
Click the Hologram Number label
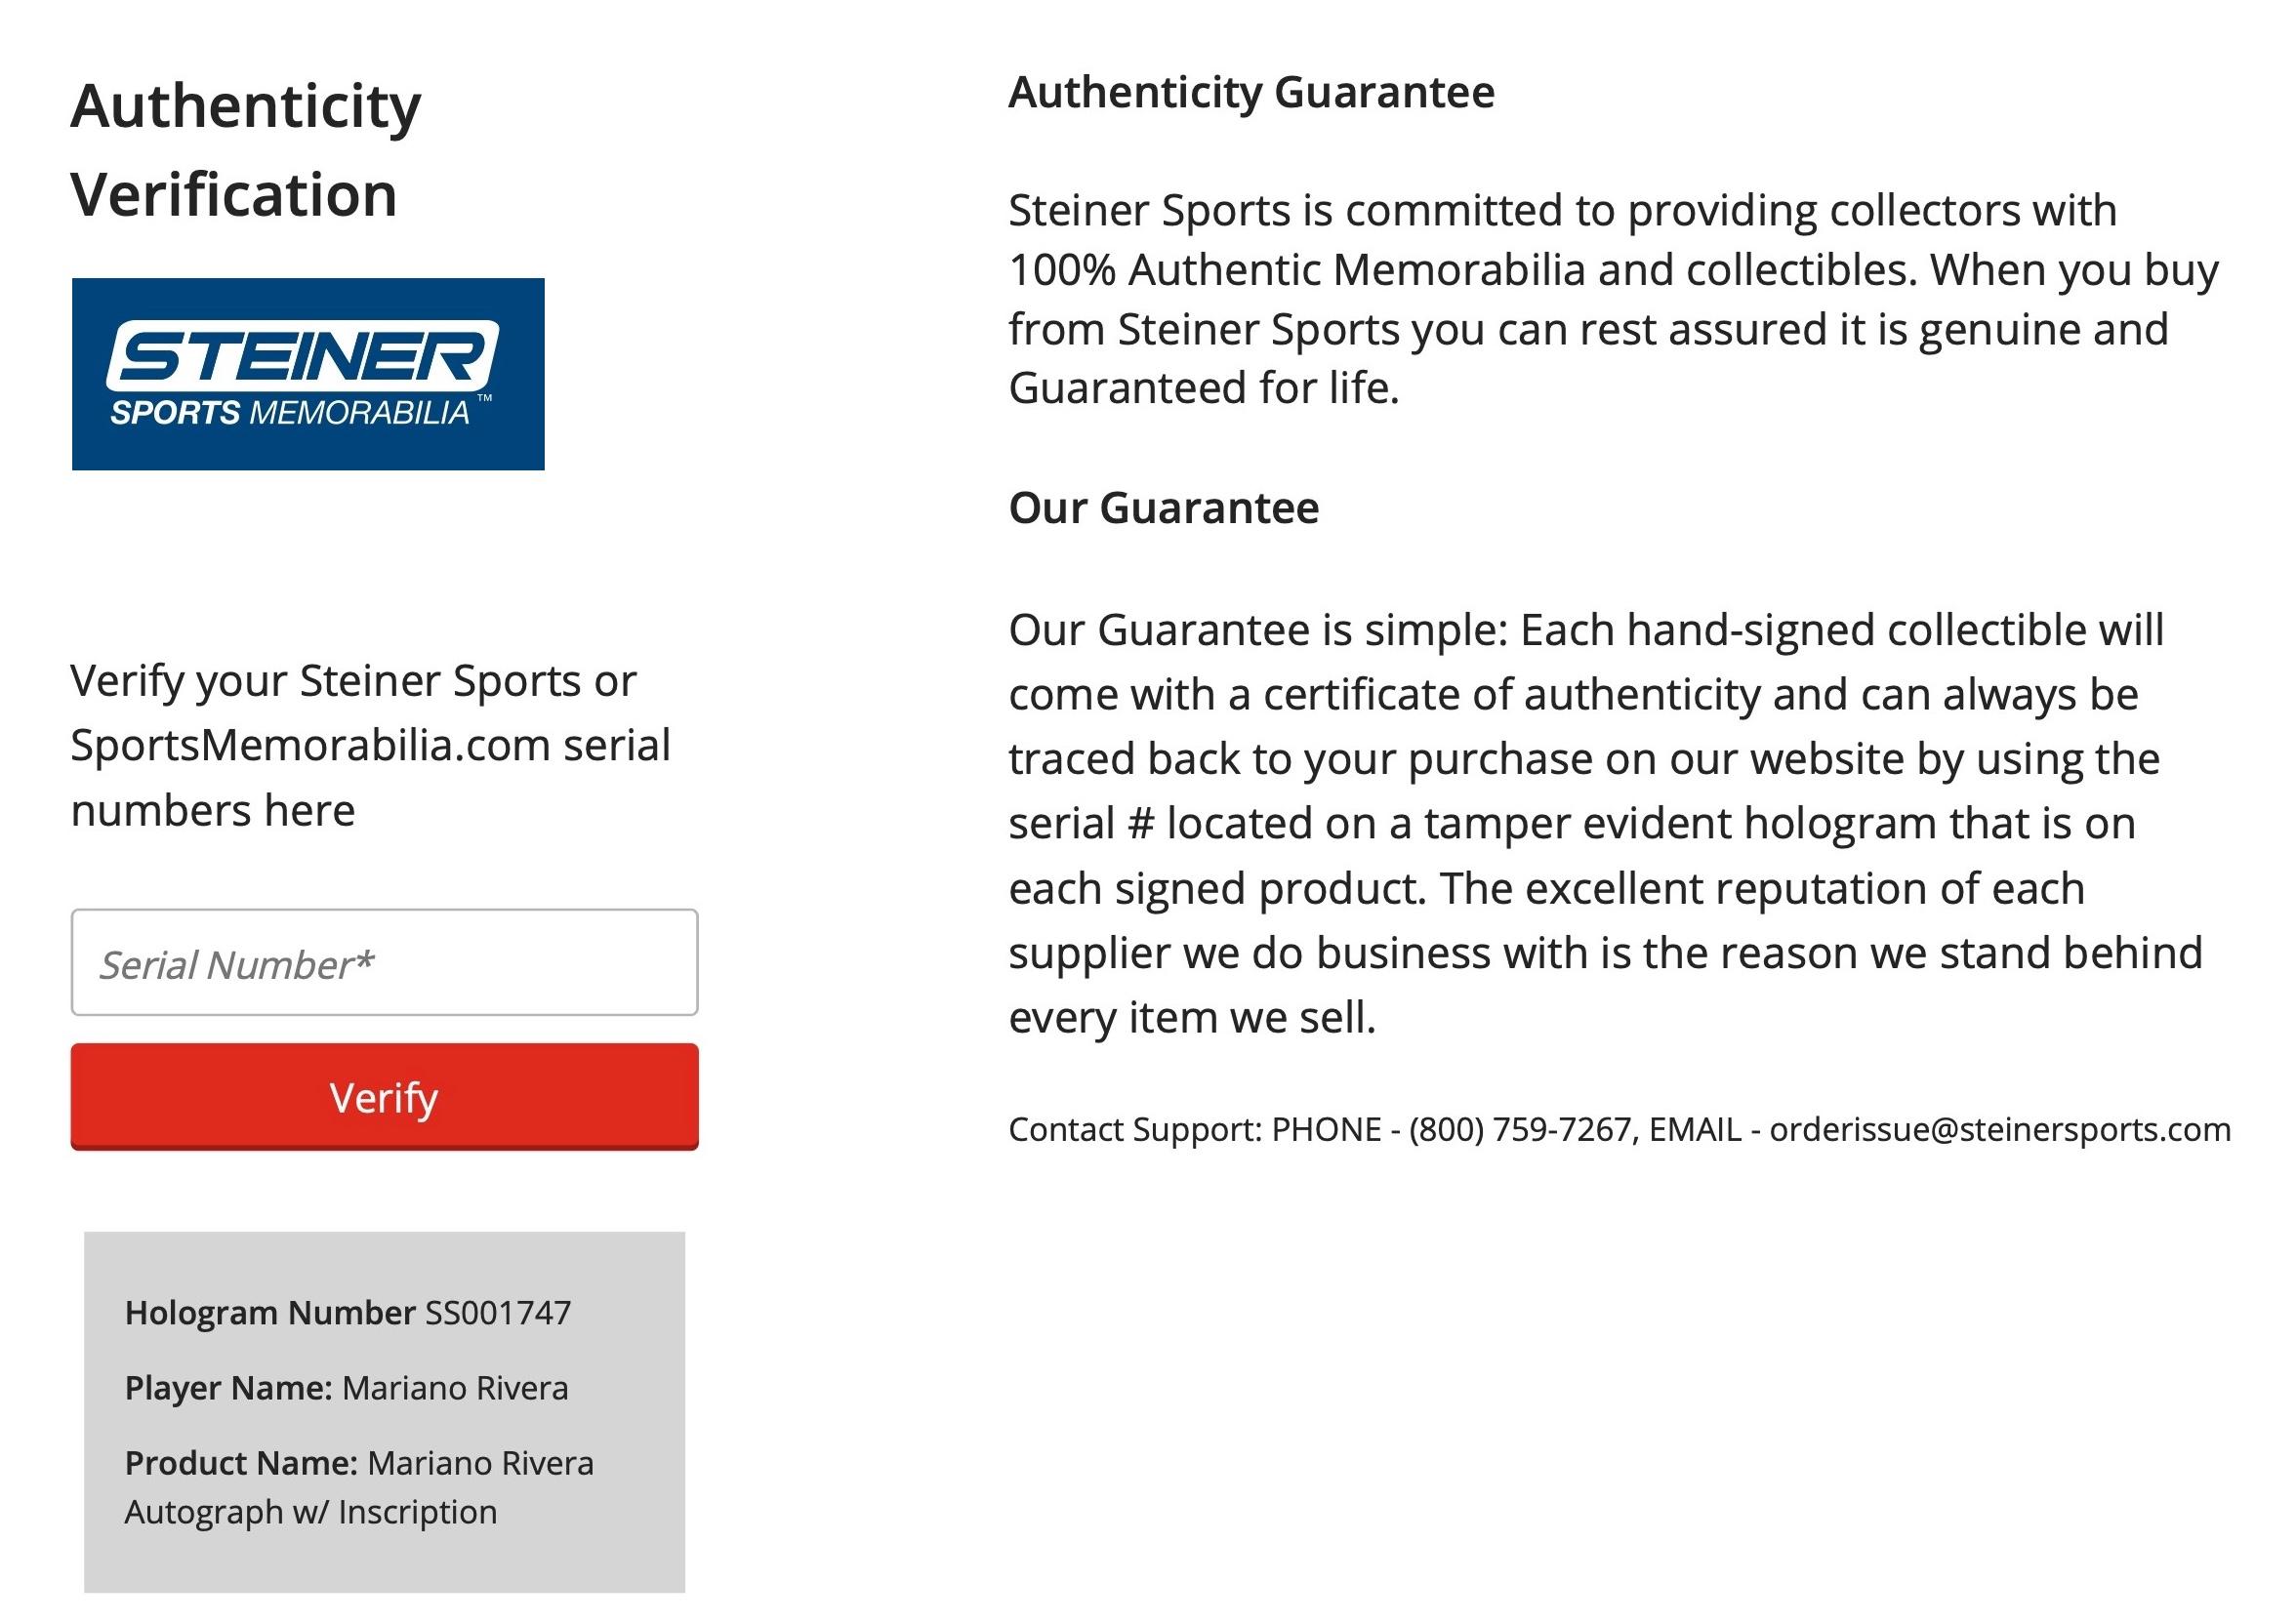[x=269, y=1313]
